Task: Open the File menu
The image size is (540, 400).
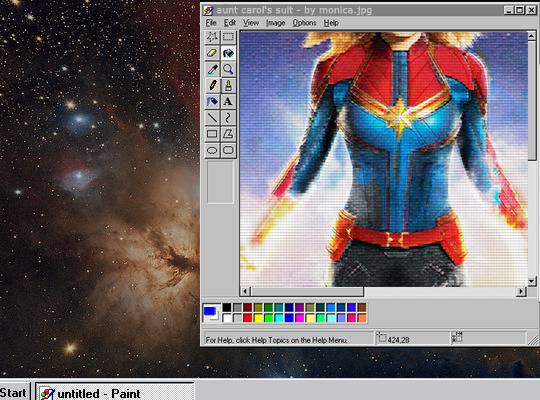Action: 211,23
